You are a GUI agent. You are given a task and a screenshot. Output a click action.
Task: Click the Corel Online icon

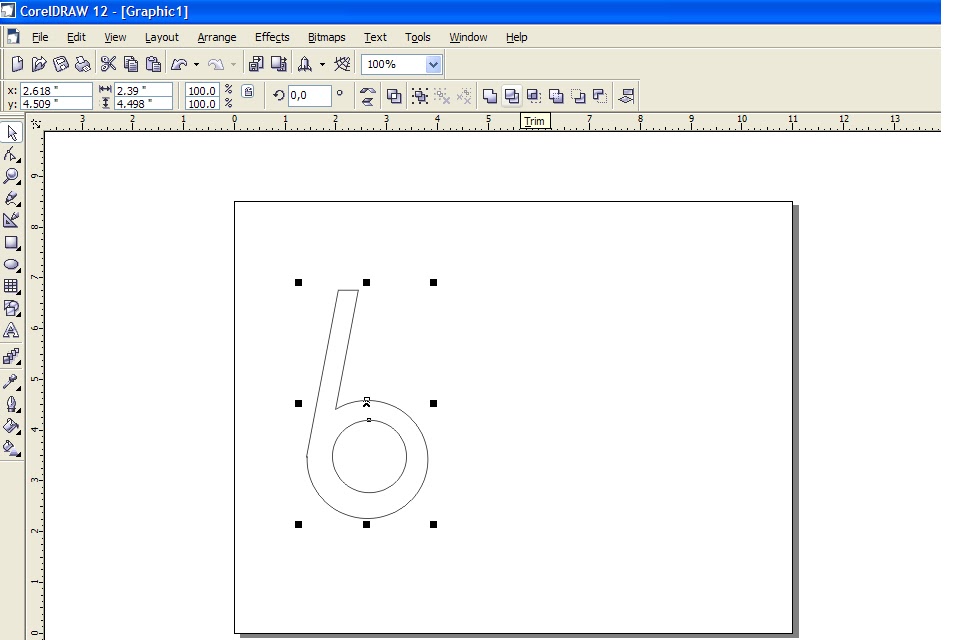[343, 64]
